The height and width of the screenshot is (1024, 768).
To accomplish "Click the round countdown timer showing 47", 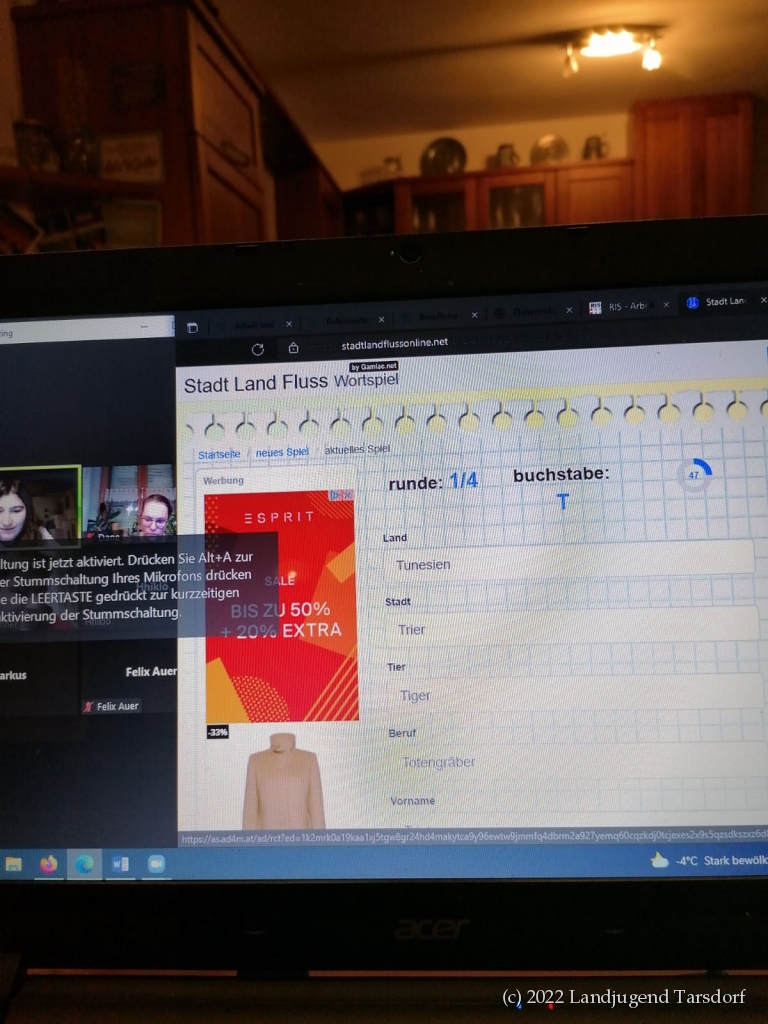I will tap(694, 475).
